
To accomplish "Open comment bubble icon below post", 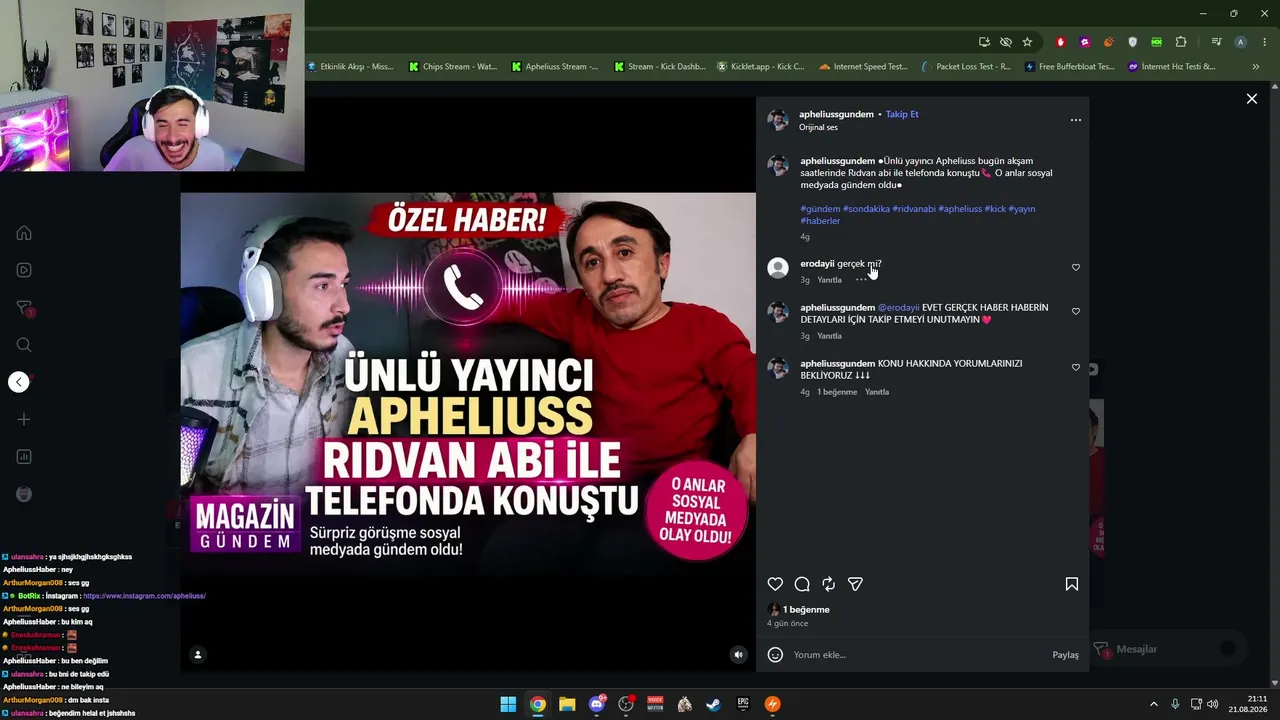I will (x=802, y=584).
